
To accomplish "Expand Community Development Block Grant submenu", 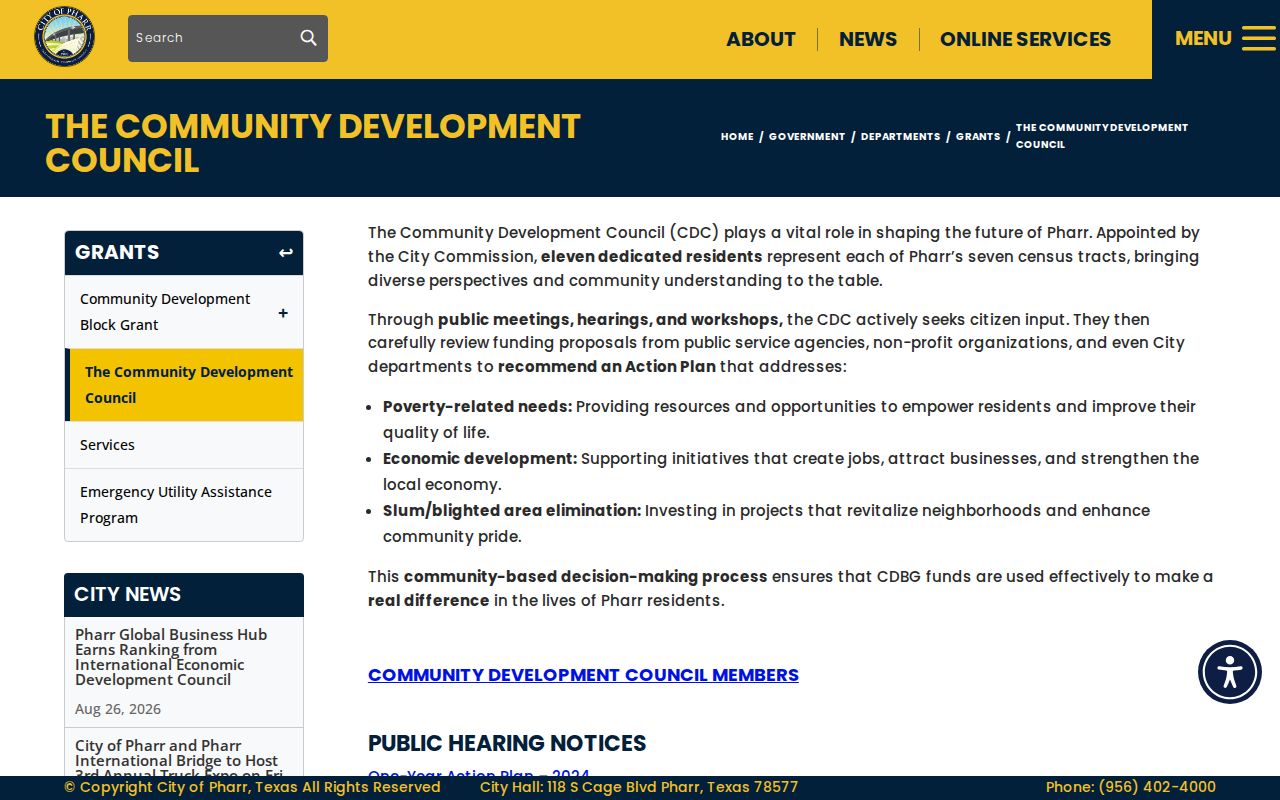I will [x=283, y=313].
